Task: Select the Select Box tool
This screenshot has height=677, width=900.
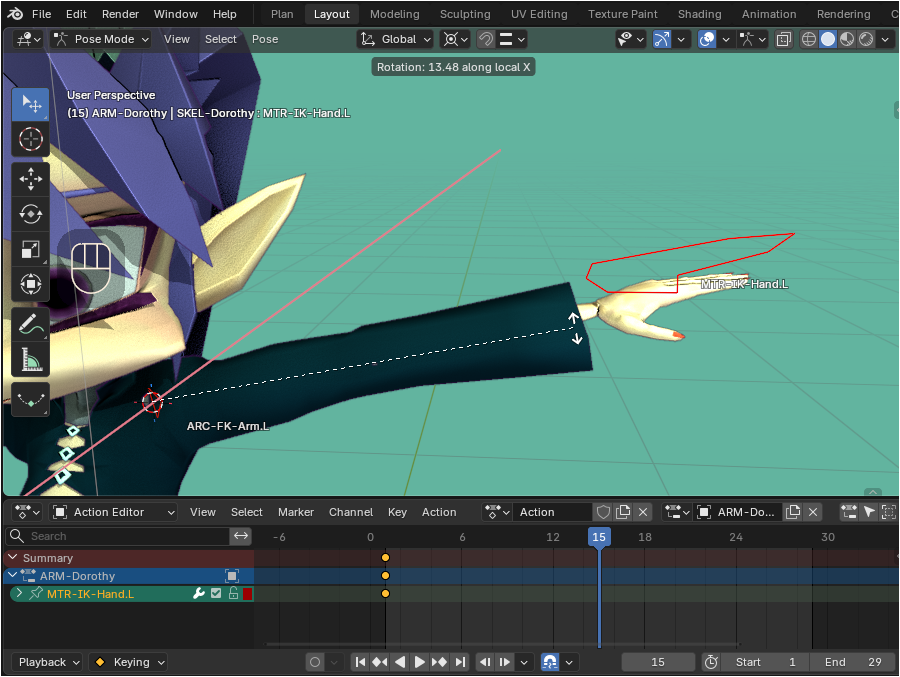Action: coord(30,104)
